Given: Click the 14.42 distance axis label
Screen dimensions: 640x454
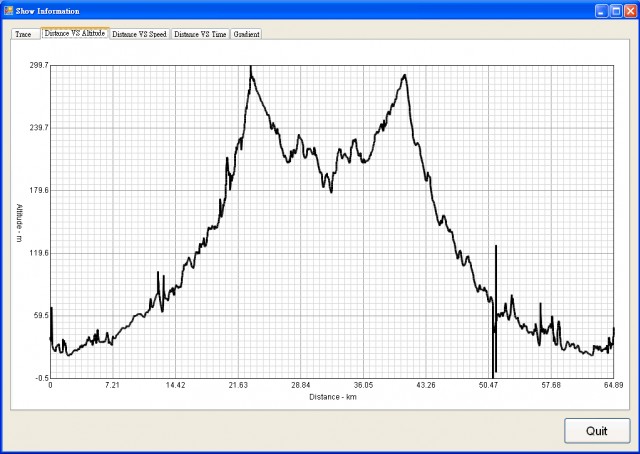Looking at the screenshot, I should point(176,385).
